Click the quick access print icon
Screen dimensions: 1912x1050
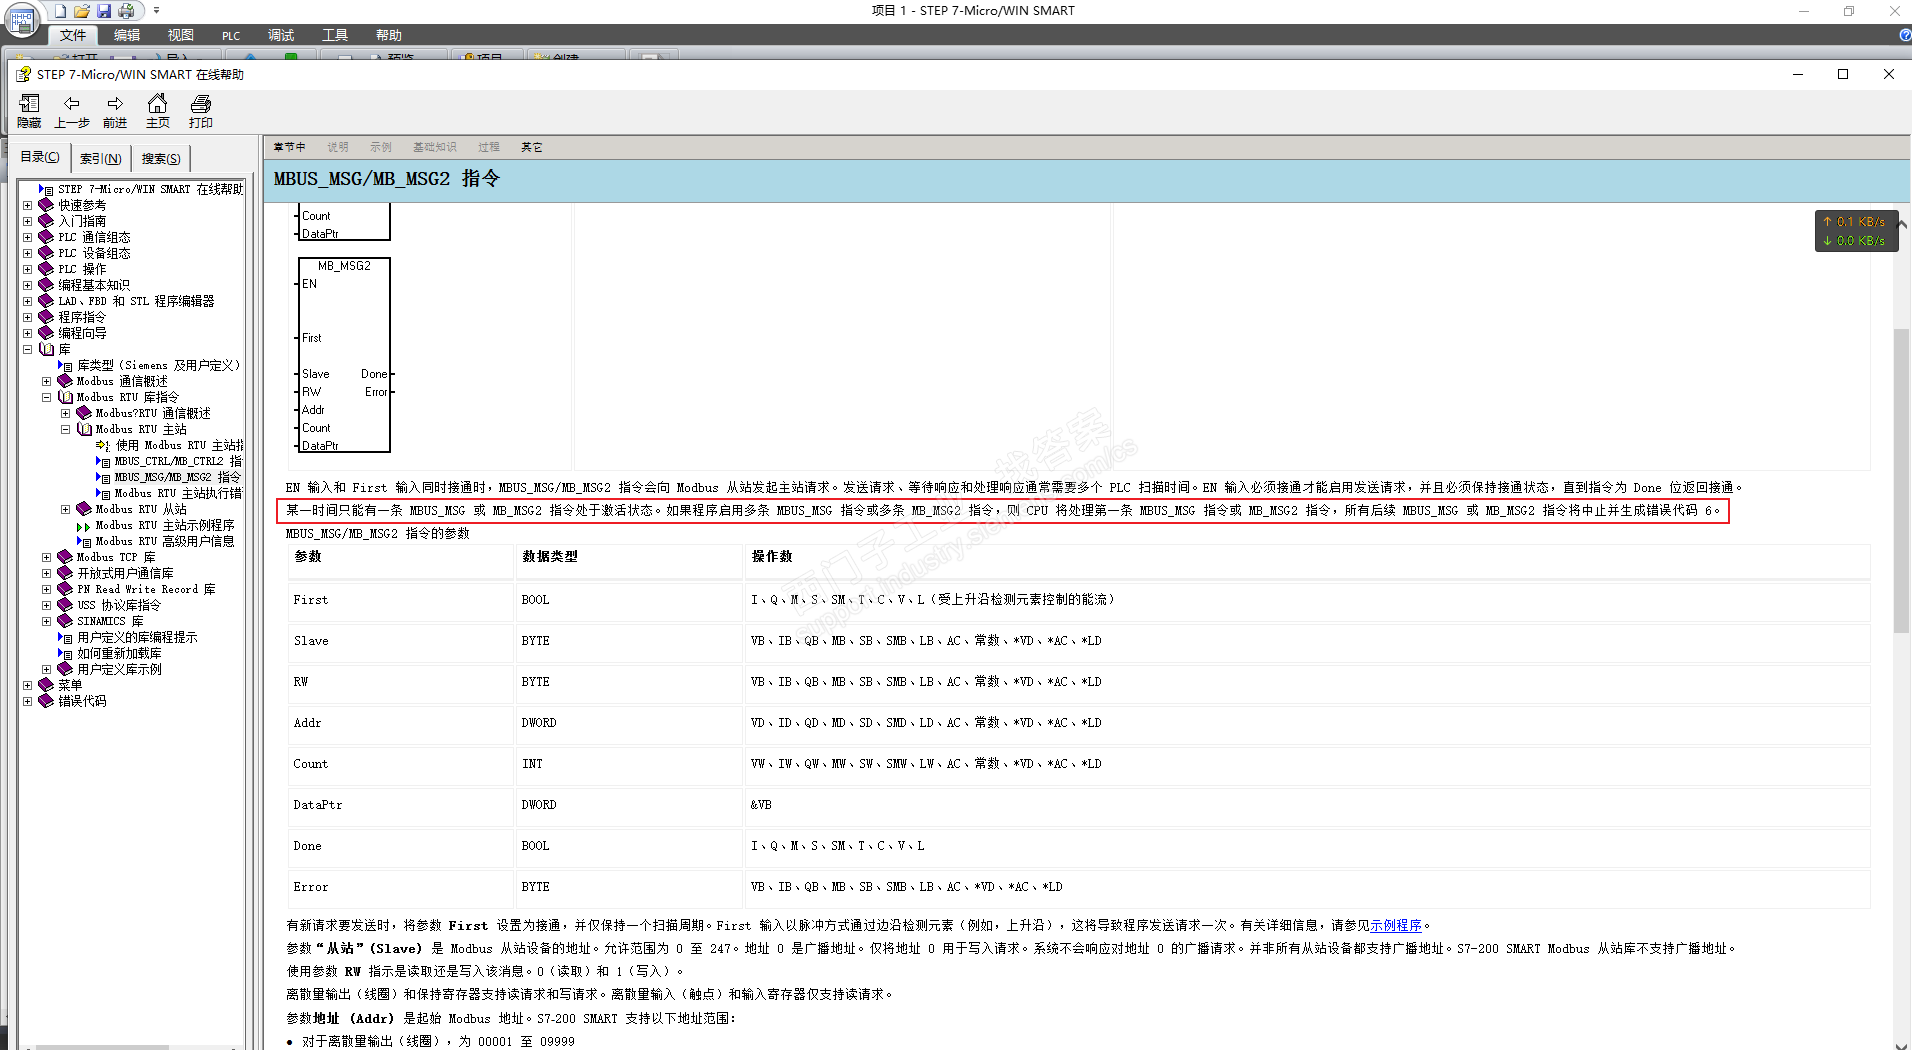click(x=126, y=11)
